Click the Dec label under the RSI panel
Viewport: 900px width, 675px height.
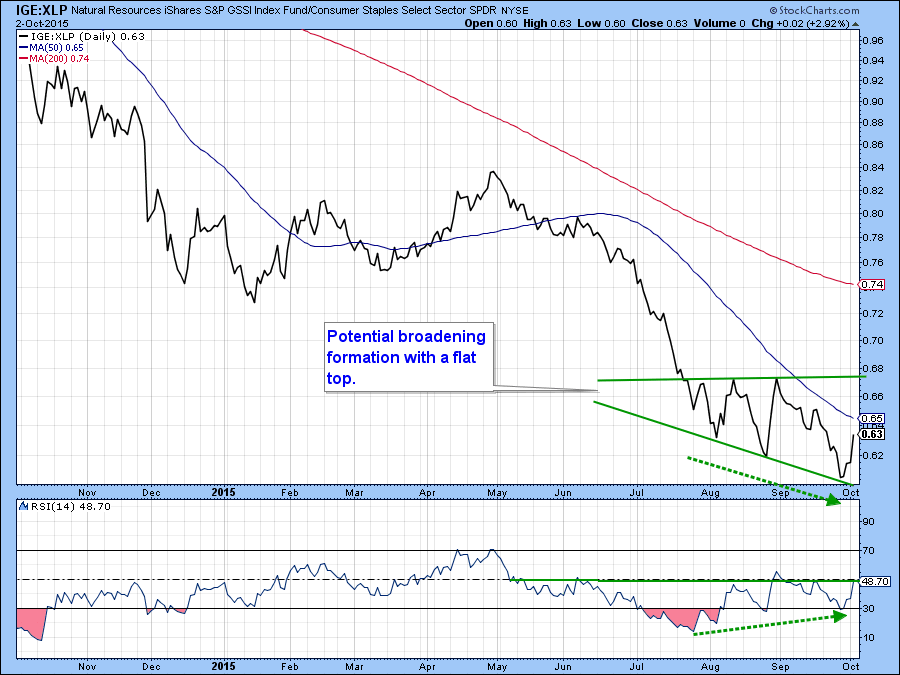152,666
